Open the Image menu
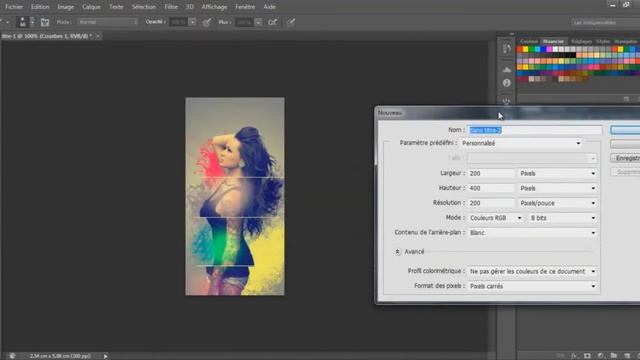The image size is (640, 360). (65, 7)
